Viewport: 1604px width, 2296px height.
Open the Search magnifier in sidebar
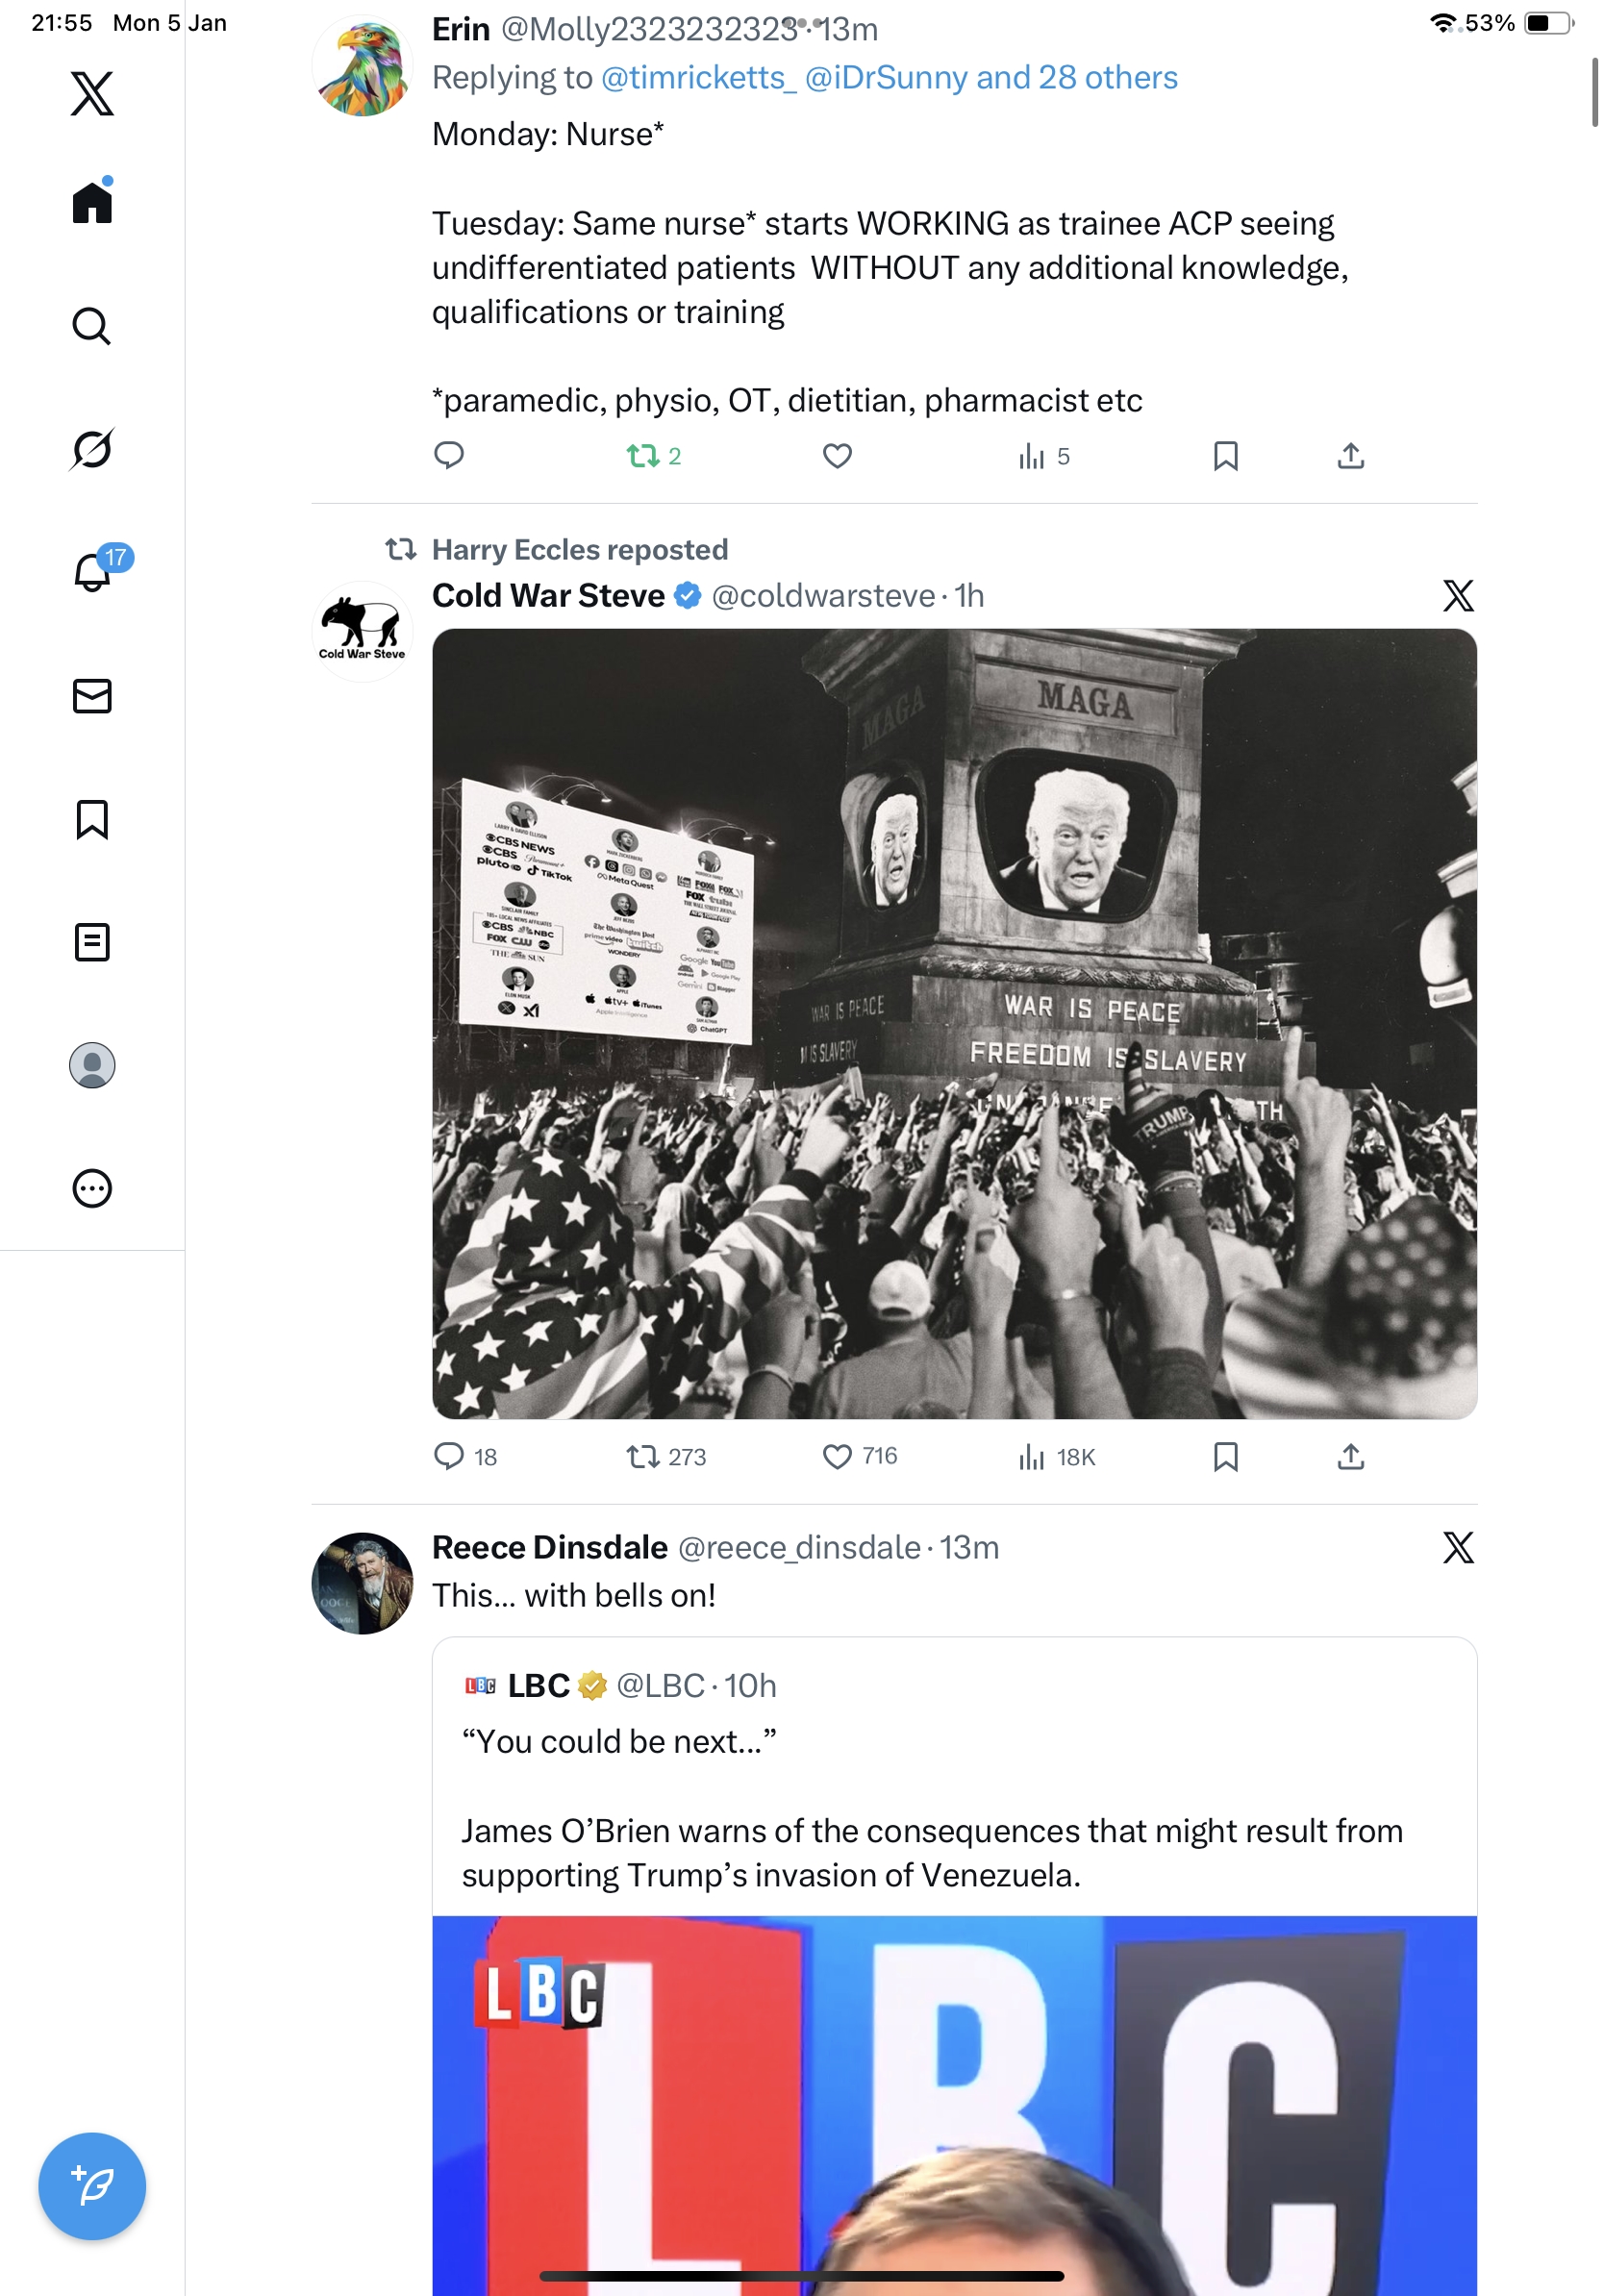pos(92,326)
